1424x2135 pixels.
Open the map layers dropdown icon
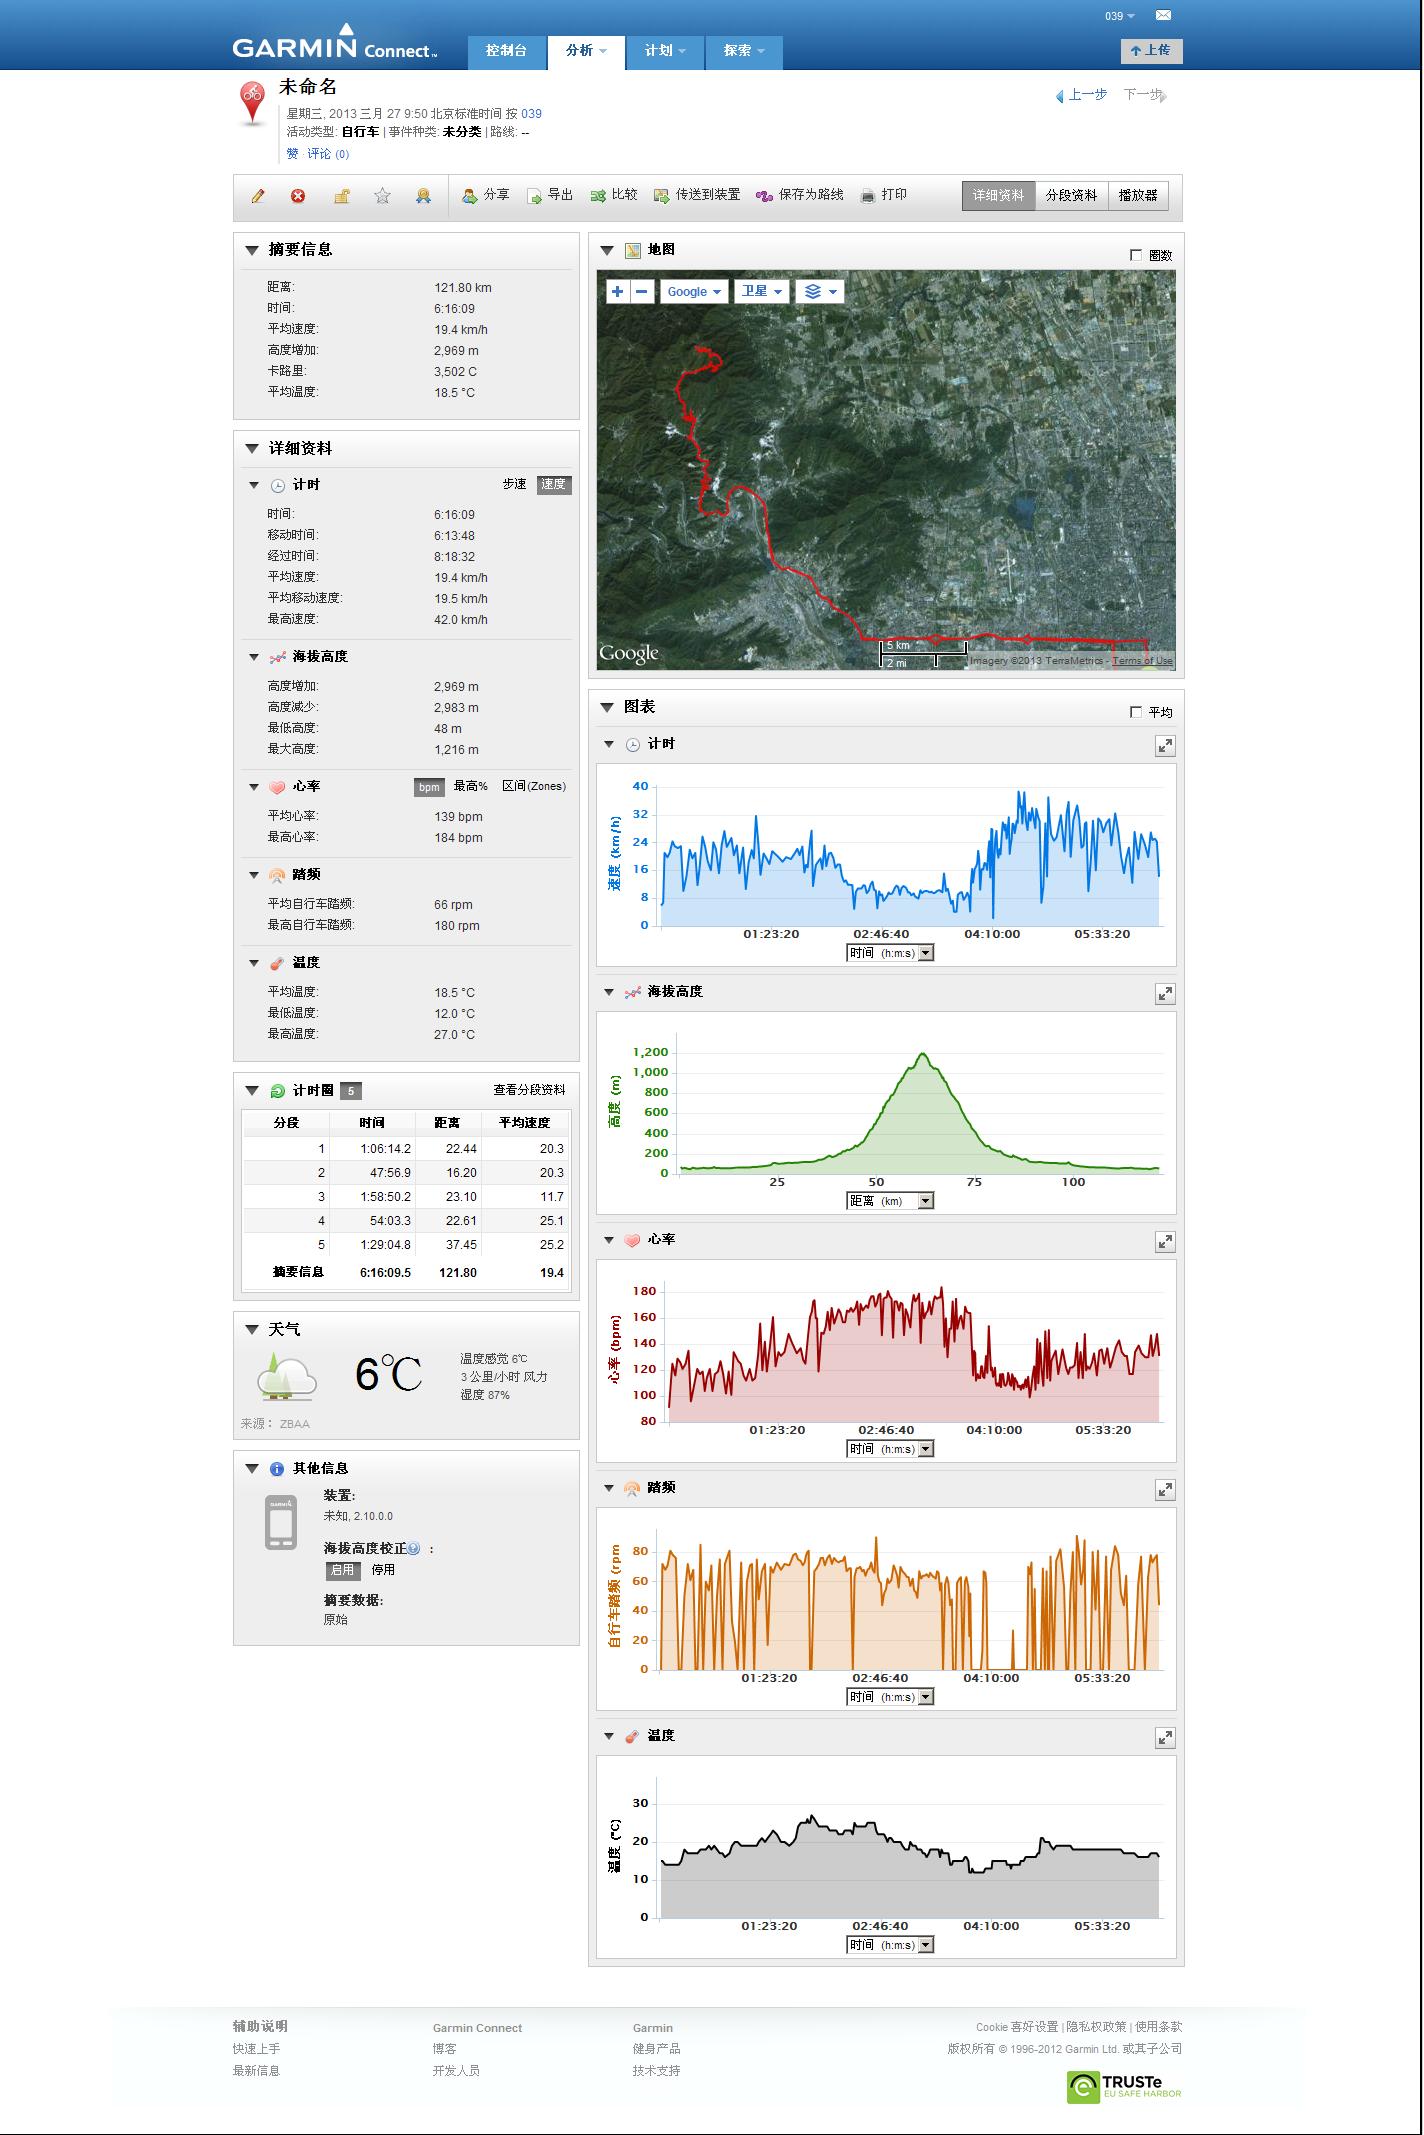point(820,291)
